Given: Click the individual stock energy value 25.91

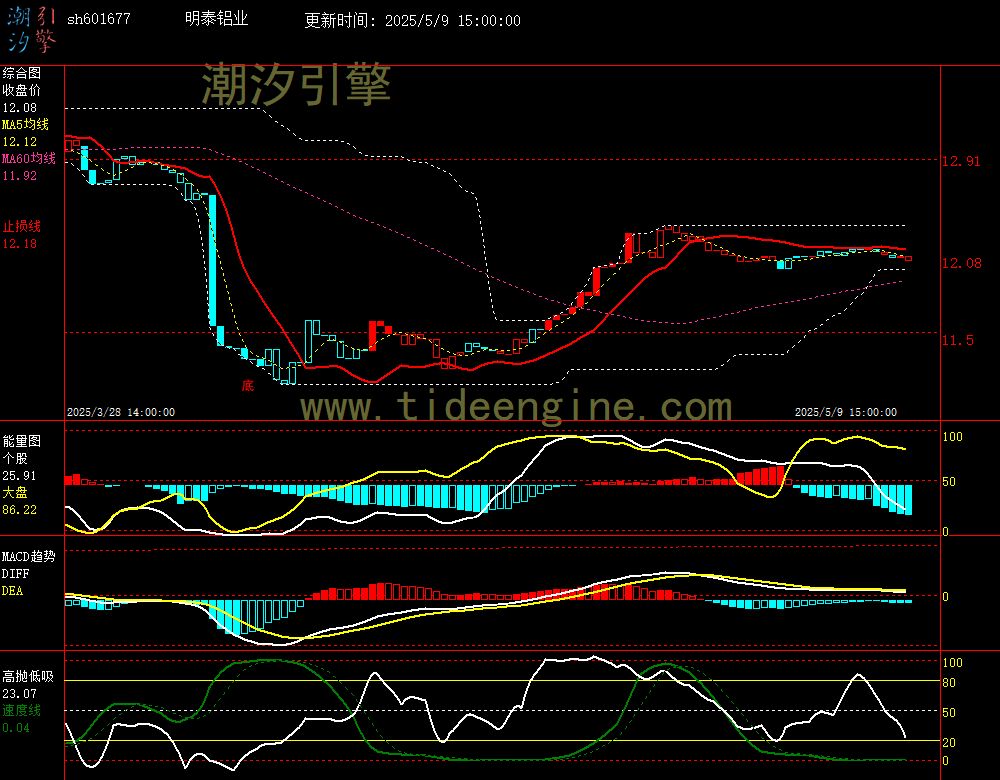Looking at the screenshot, I should (20, 476).
